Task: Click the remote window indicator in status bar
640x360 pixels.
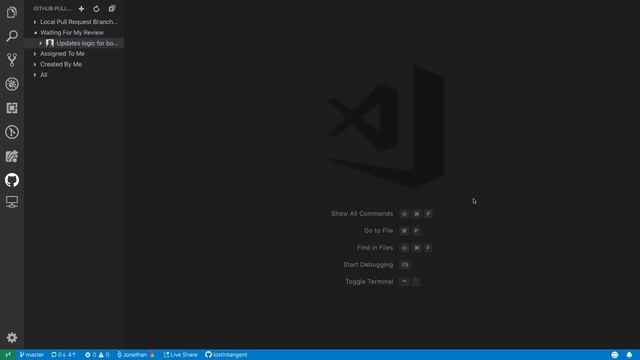Action: coord(8,355)
